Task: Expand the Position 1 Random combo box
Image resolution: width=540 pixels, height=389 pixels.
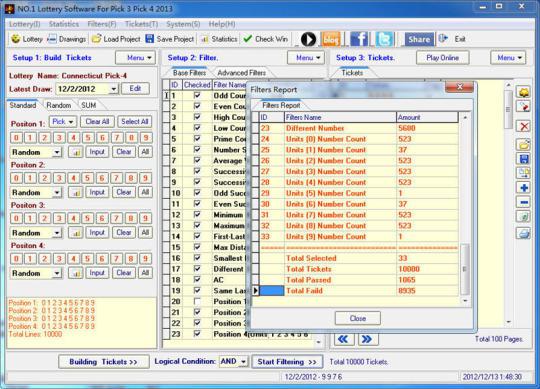Action: click(x=57, y=152)
